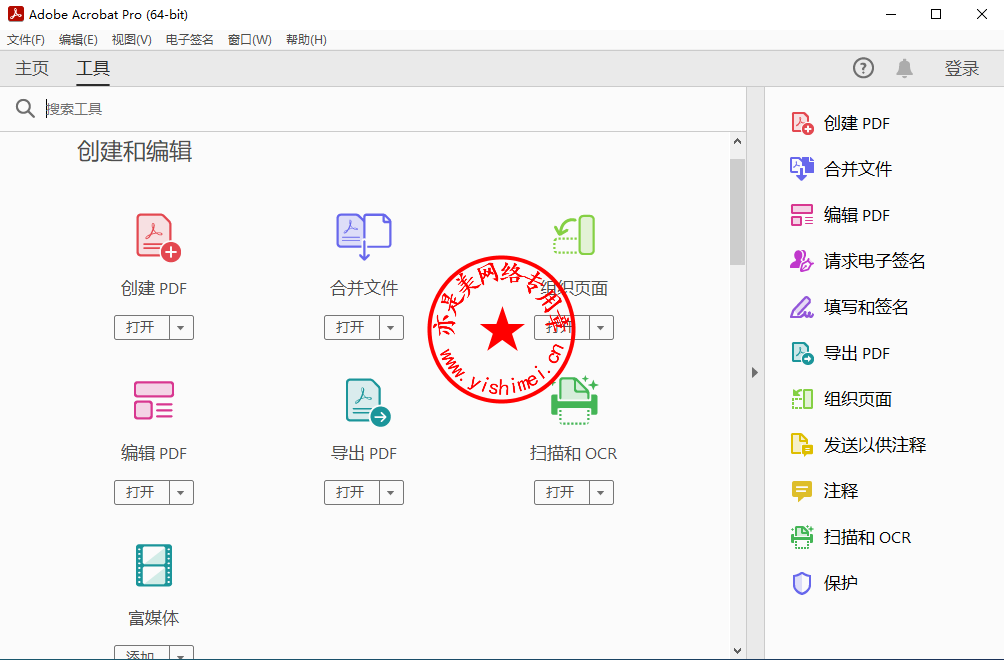Select 填写和签名 pen icon in right sidebar
This screenshot has height=660, width=1004.
click(802, 307)
